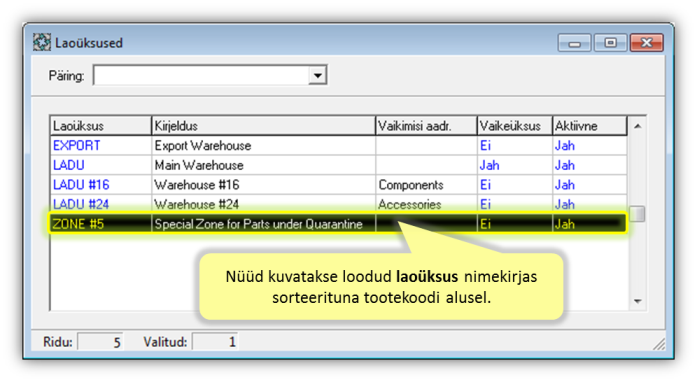Screen dimensions: 697x382
Task: Click the Export Warehouse description cell
Action: (x=264, y=145)
